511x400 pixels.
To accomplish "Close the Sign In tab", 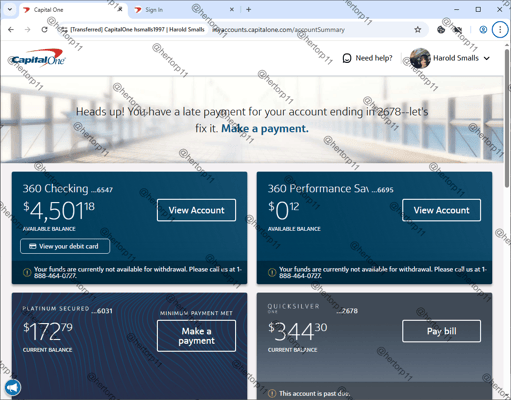I will [232, 10].
